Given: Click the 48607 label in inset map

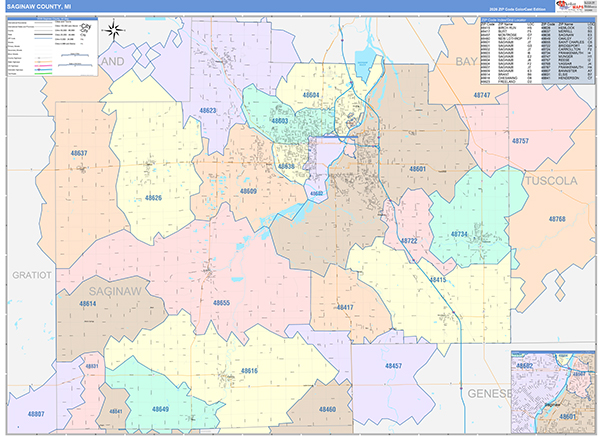Looking at the screenshot, I should [x=579, y=374].
